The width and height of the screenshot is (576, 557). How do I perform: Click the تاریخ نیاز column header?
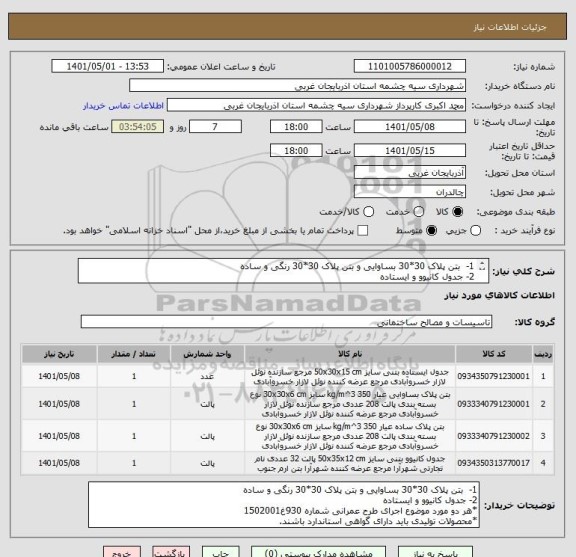point(59,354)
